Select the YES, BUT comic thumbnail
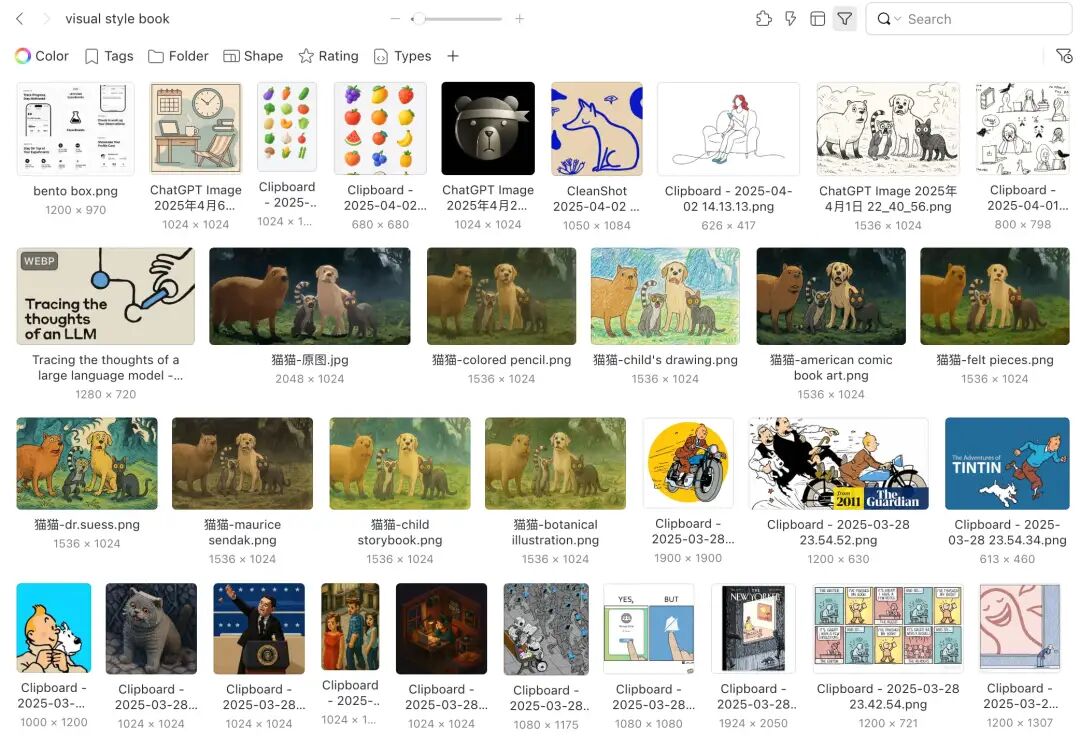The image size is (1080, 750). pyautogui.click(x=649, y=628)
